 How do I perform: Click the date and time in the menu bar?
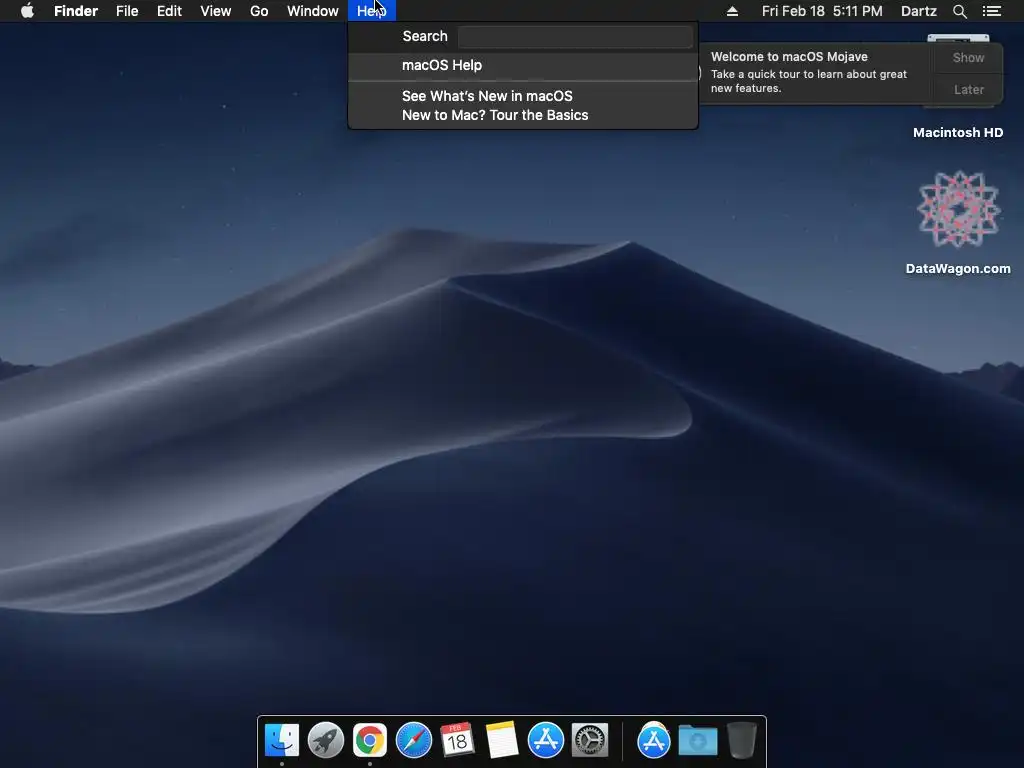pyautogui.click(x=822, y=11)
